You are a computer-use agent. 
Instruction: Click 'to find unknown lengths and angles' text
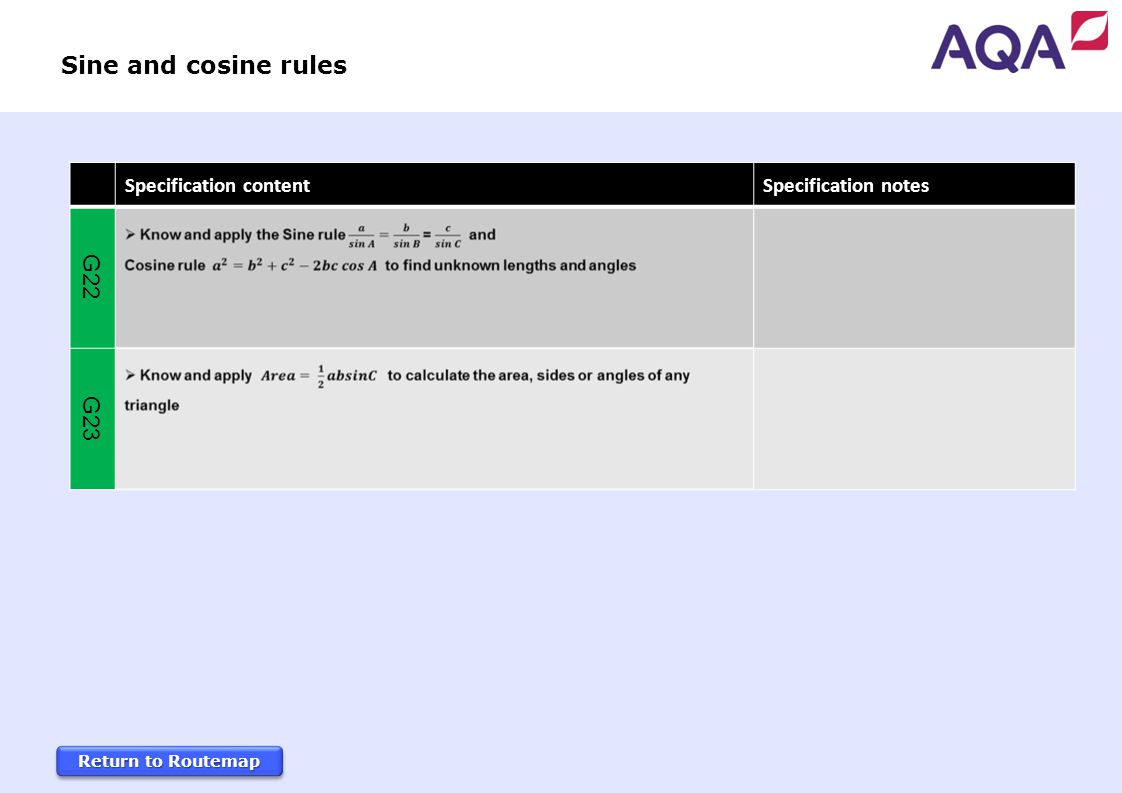click(510, 266)
